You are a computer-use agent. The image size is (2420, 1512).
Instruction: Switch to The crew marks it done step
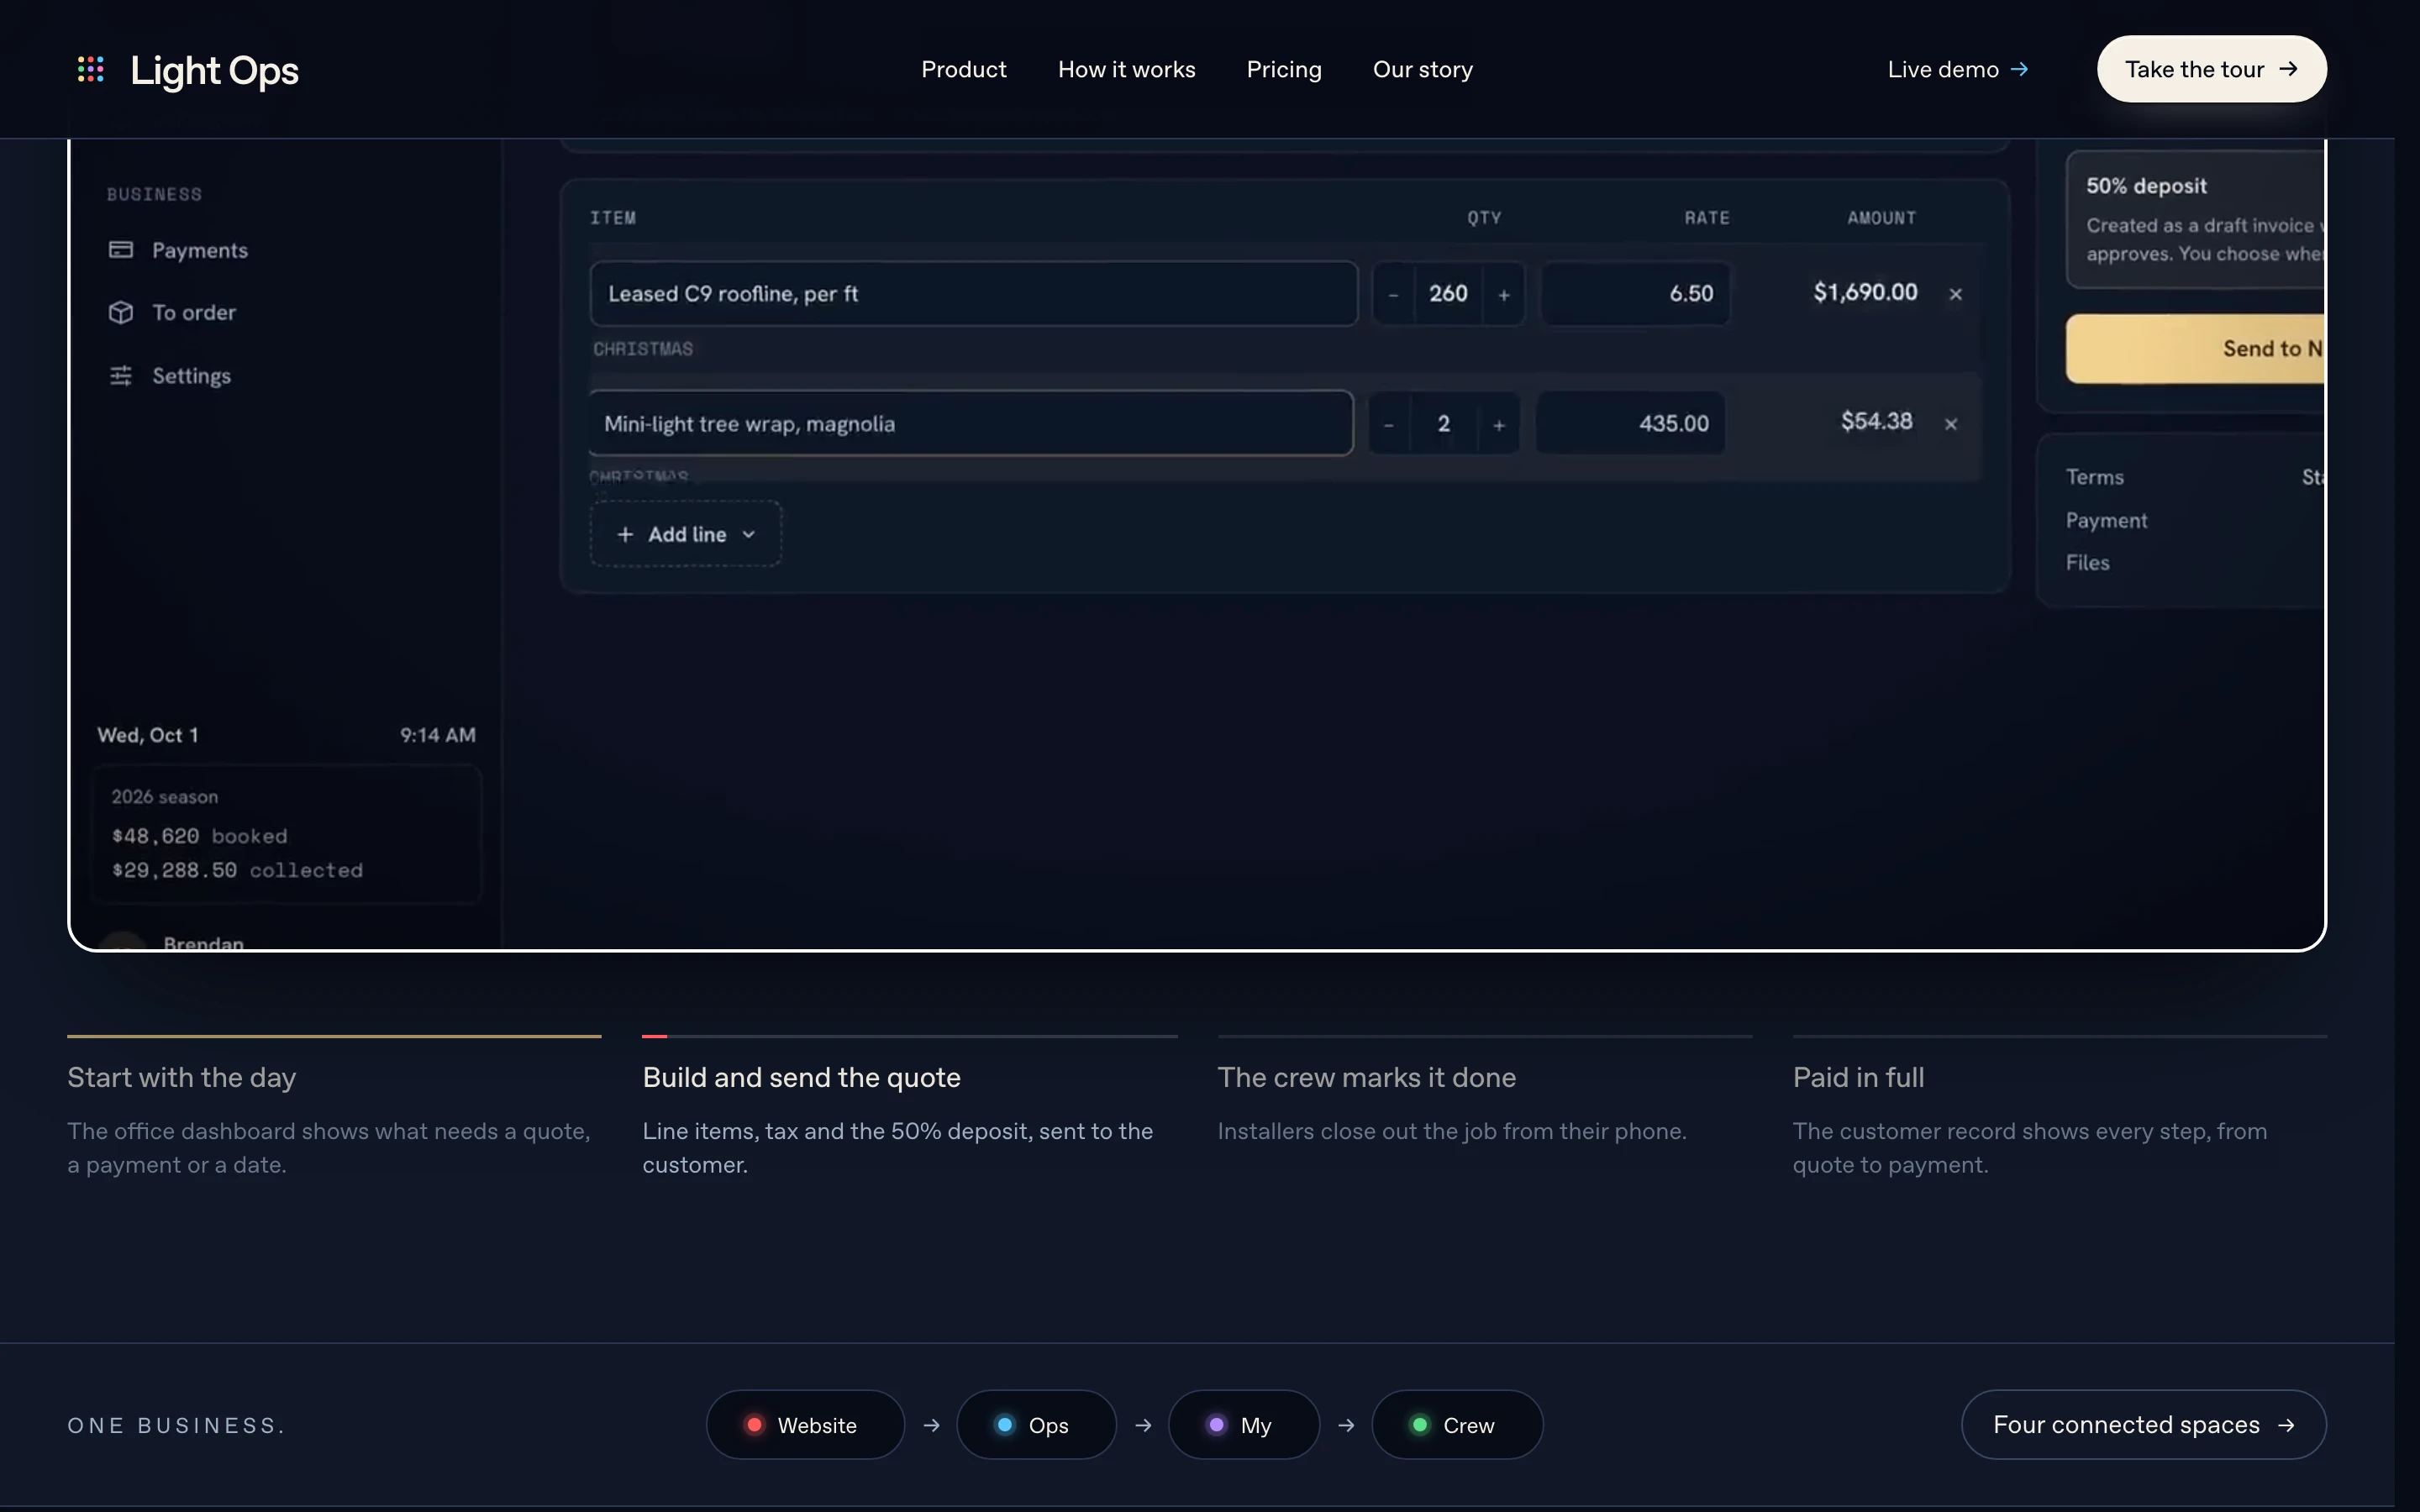click(1485, 1090)
